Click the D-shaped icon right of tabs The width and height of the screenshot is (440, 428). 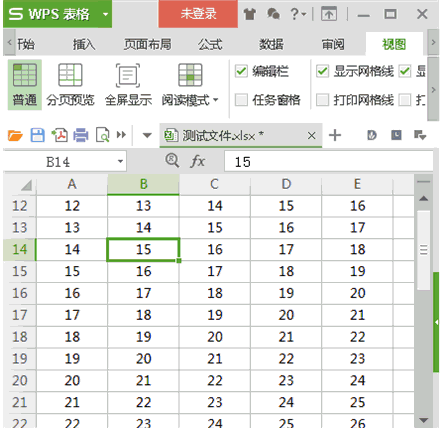[372, 135]
